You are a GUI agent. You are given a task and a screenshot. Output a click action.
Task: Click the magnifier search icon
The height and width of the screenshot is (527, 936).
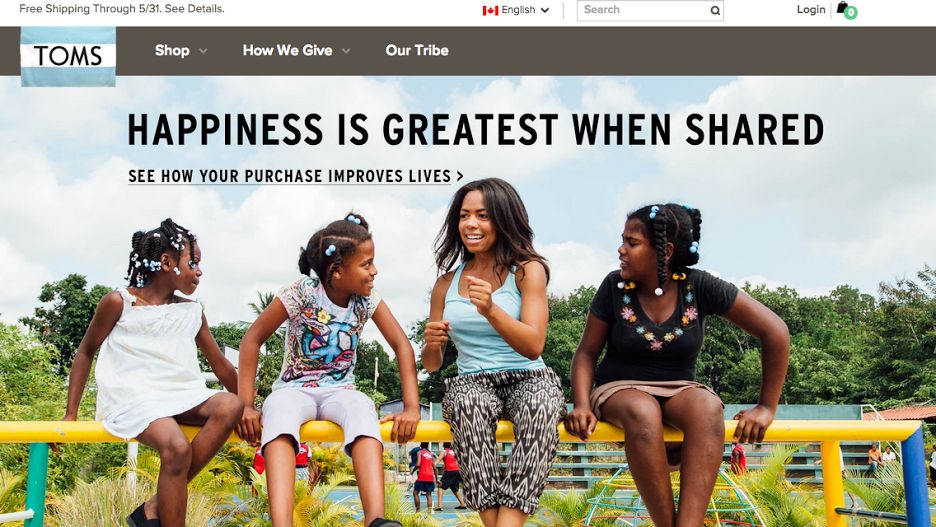coord(715,10)
